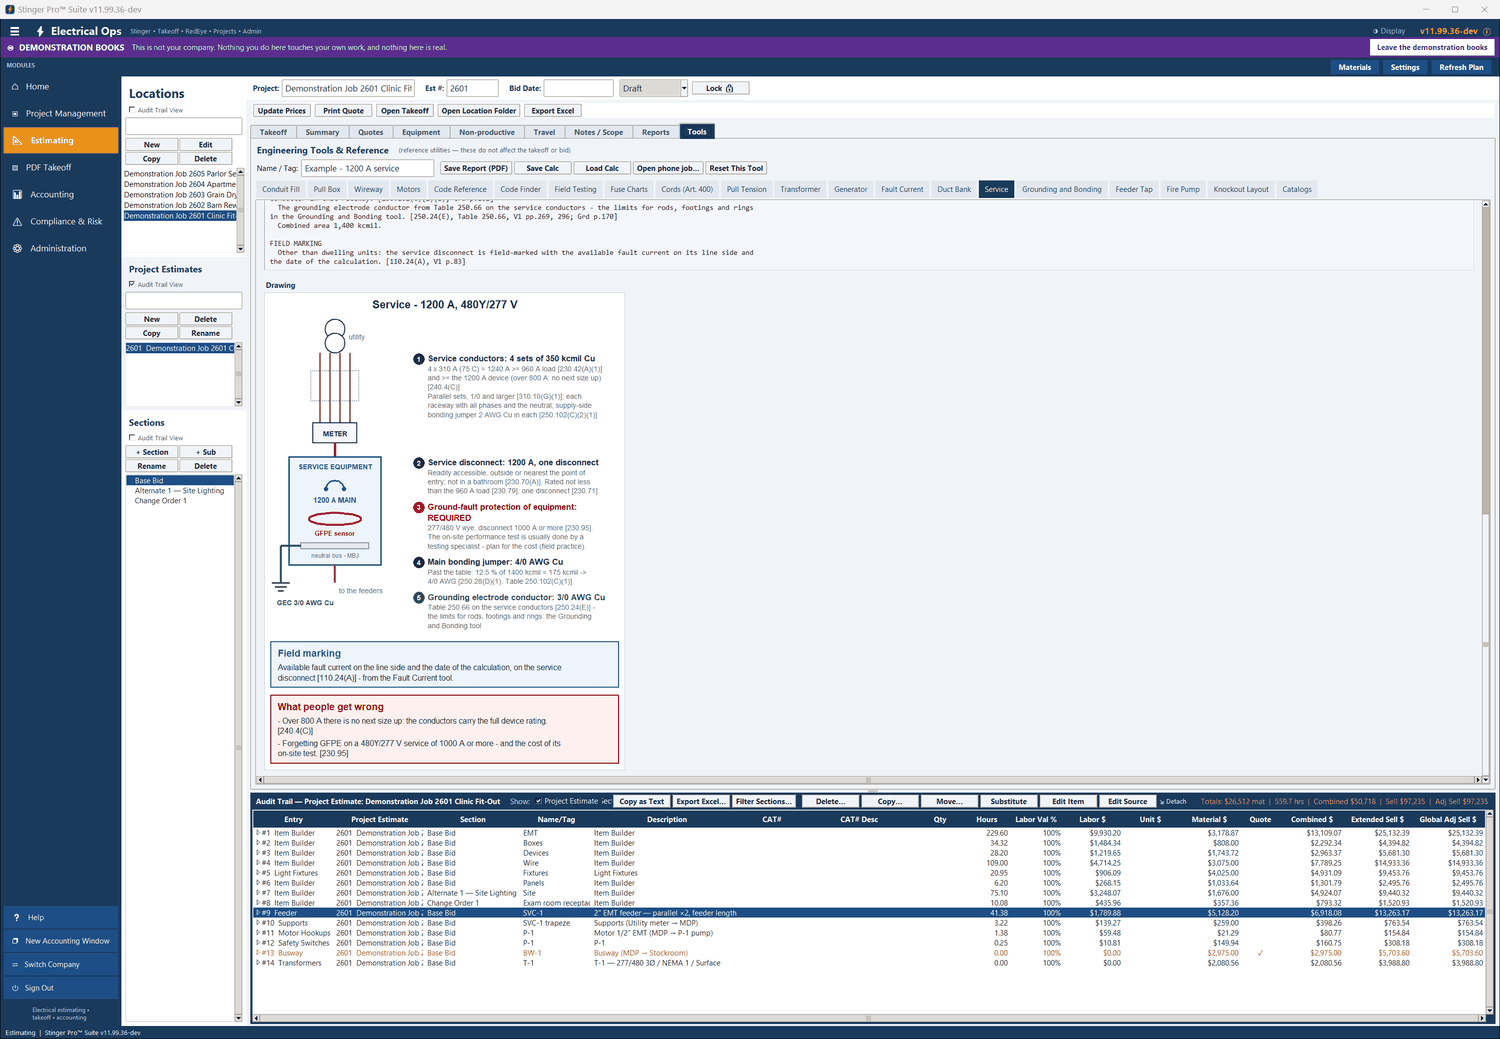The height and width of the screenshot is (1039, 1500).
Task: Expand audit row #5 Light Fixtures
Action: [257, 873]
